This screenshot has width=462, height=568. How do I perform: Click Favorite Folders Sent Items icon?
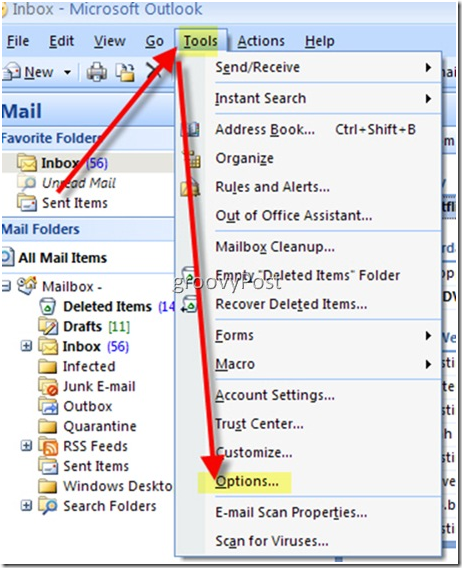pyautogui.click(x=27, y=202)
